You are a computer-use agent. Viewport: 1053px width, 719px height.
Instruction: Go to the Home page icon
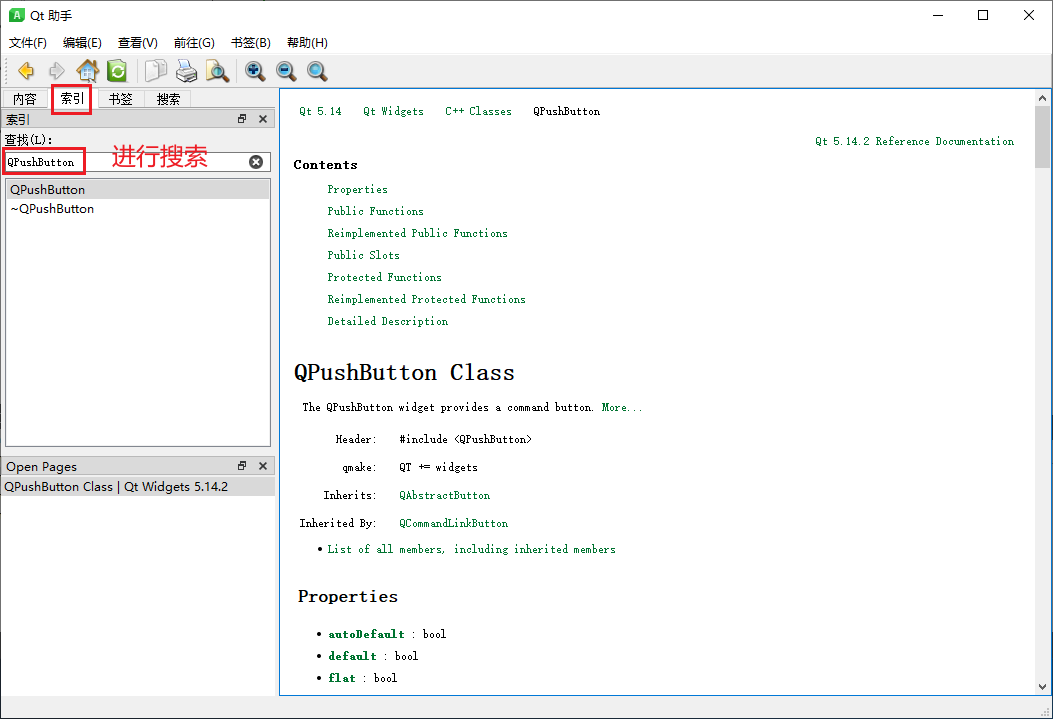pos(87,70)
